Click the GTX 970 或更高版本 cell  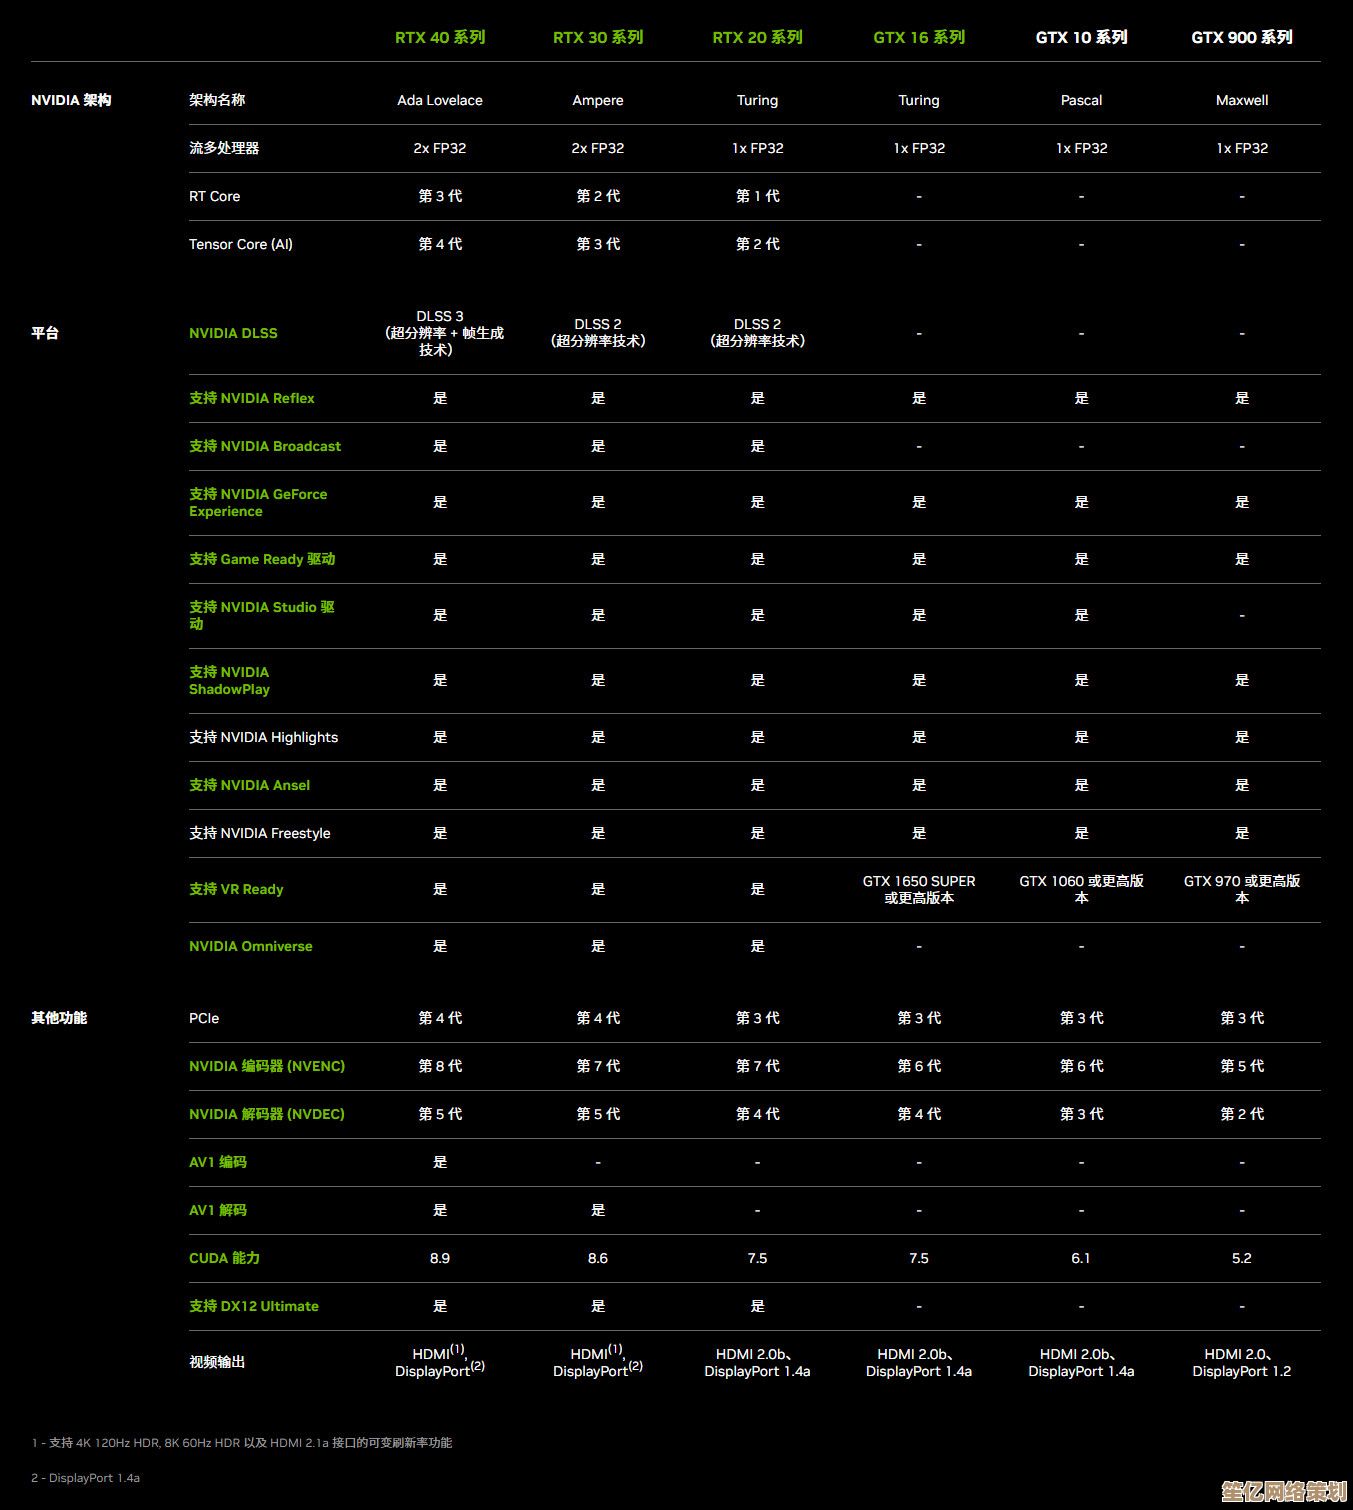tap(1242, 889)
